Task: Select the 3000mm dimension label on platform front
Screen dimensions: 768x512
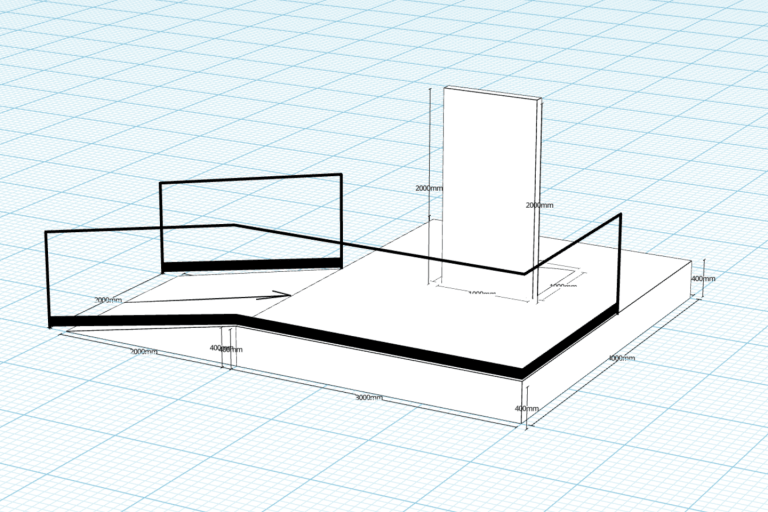Action: (369, 397)
